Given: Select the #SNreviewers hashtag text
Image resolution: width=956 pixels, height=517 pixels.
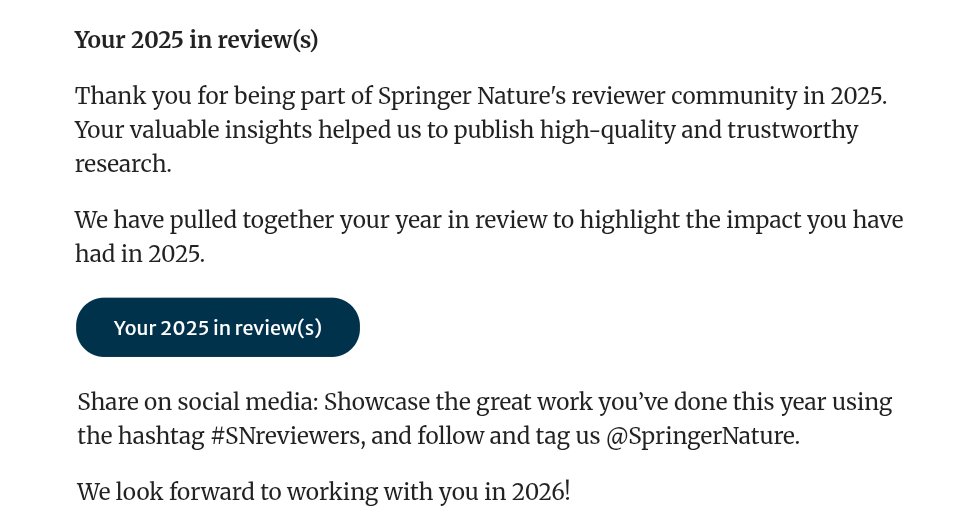Looking at the screenshot, I should (285, 437).
